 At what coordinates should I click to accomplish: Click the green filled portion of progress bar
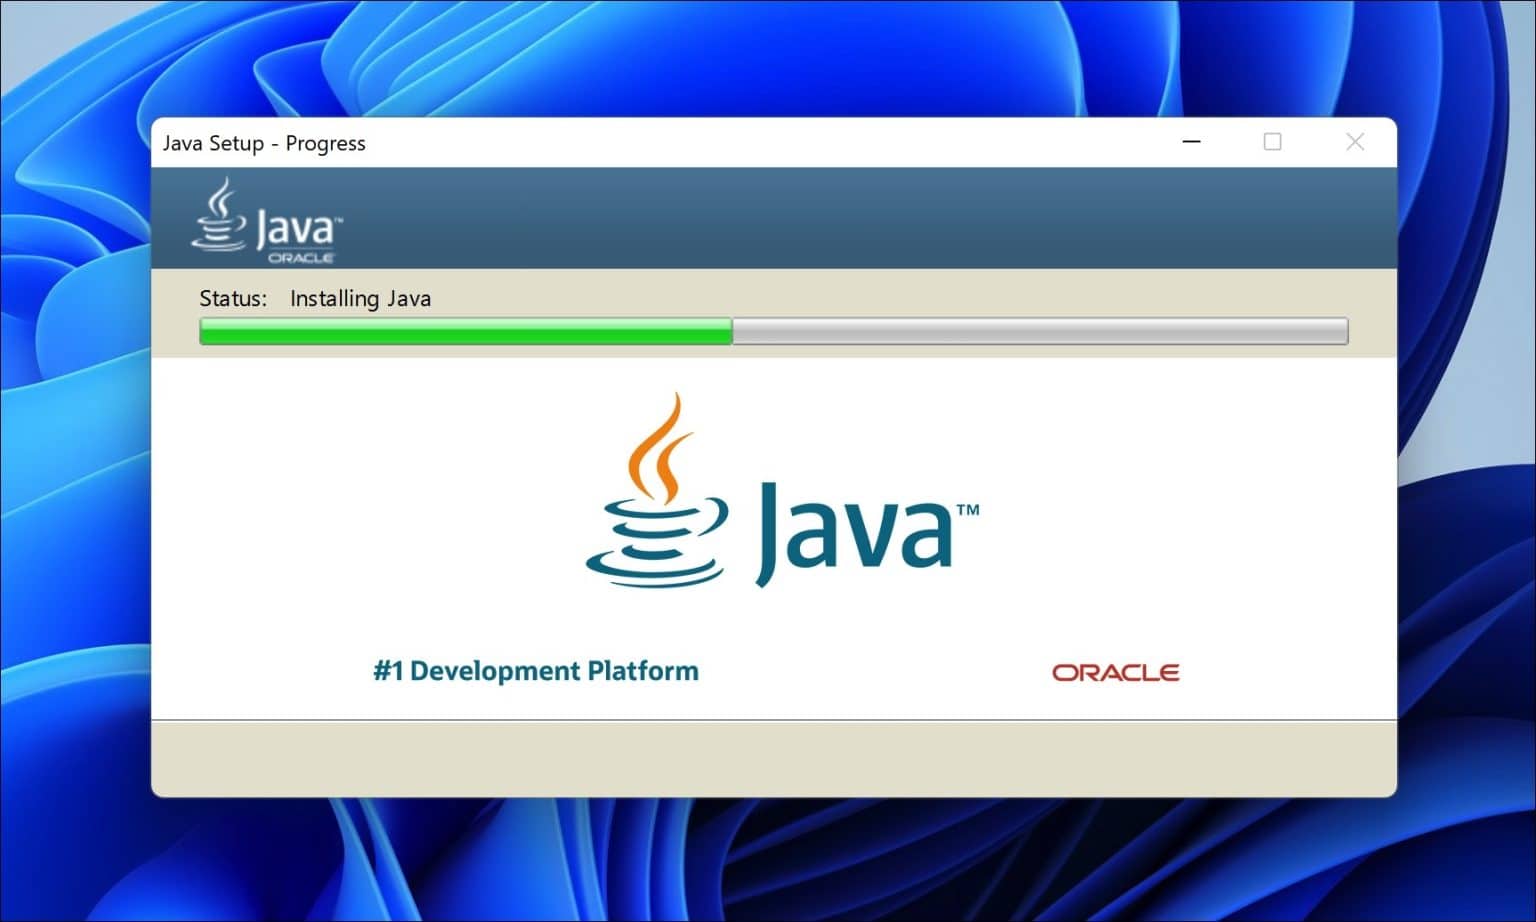[x=465, y=331]
